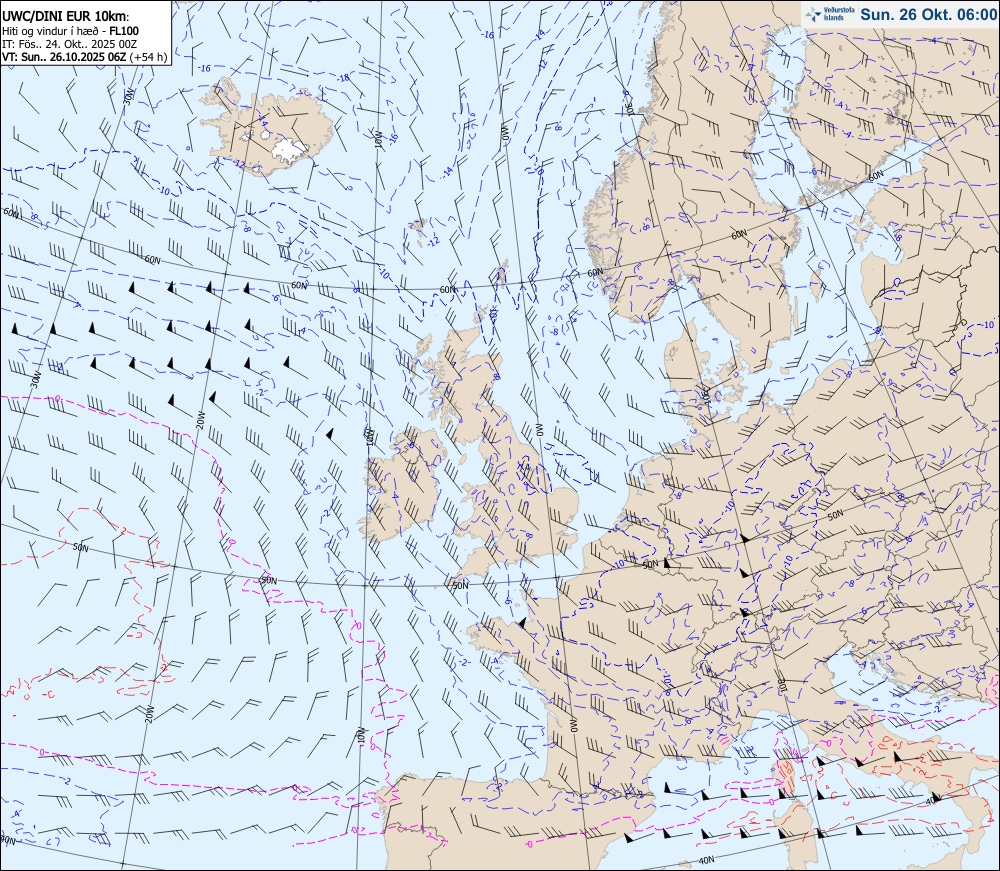Select the 'Hiti og vindur í hæð - FL100' line
The image size is (1000, 871).
click(x=70, y=31)
